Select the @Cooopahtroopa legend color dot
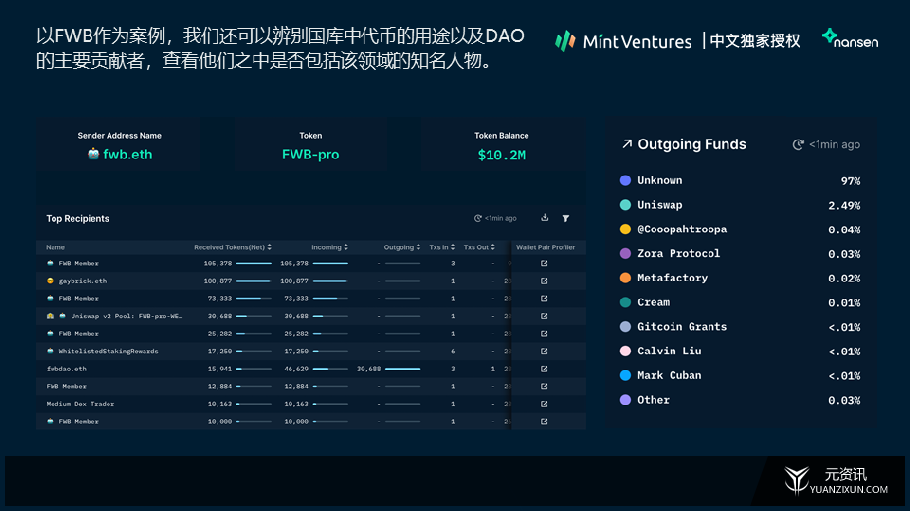Viewport: 910px width, 511px height. tap(625, 229)
